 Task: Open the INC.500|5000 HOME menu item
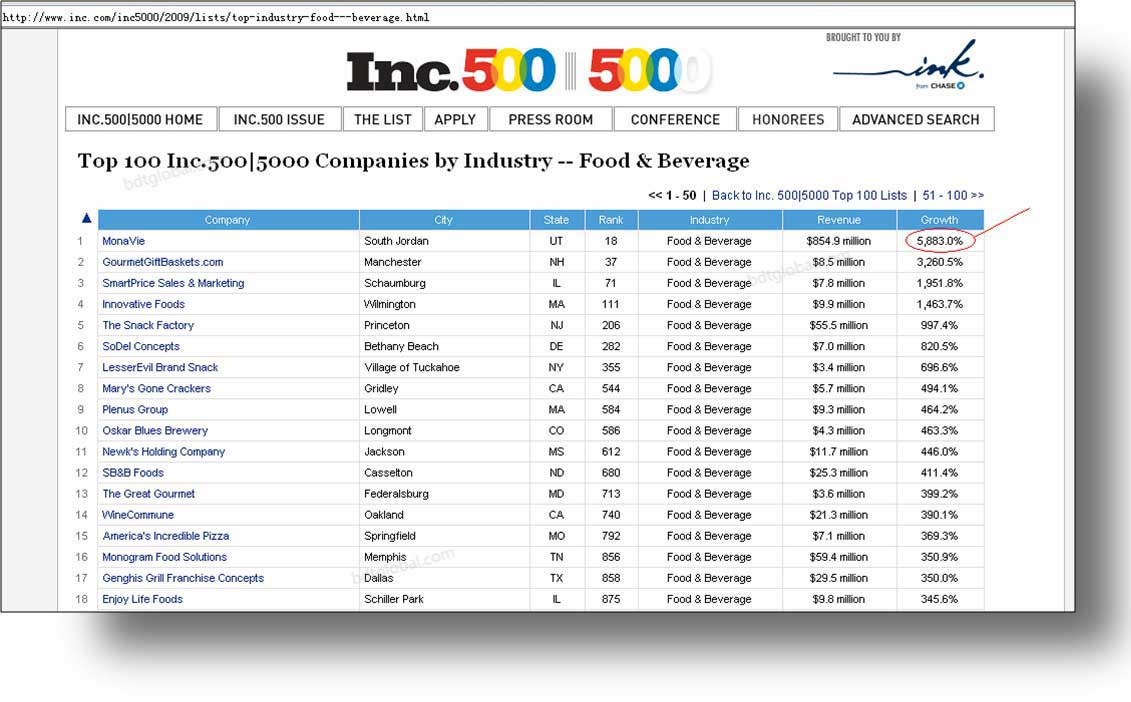point(141,119)
